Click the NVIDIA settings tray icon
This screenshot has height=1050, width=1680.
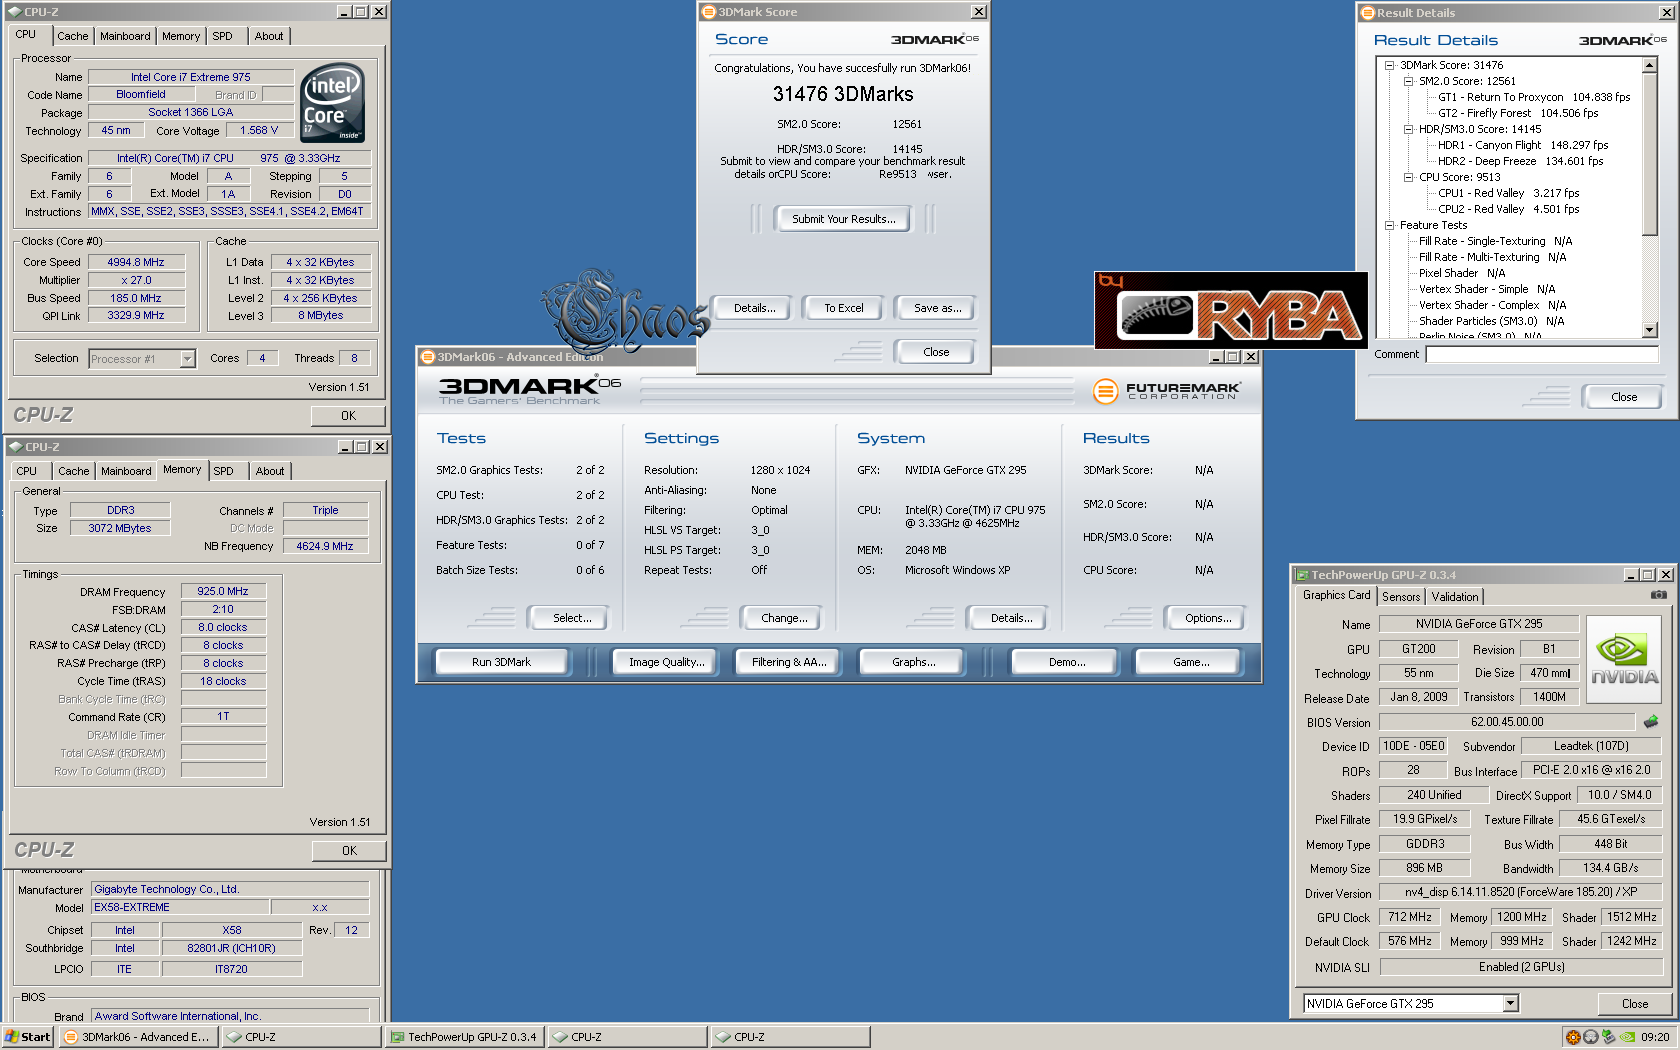1628,1037
